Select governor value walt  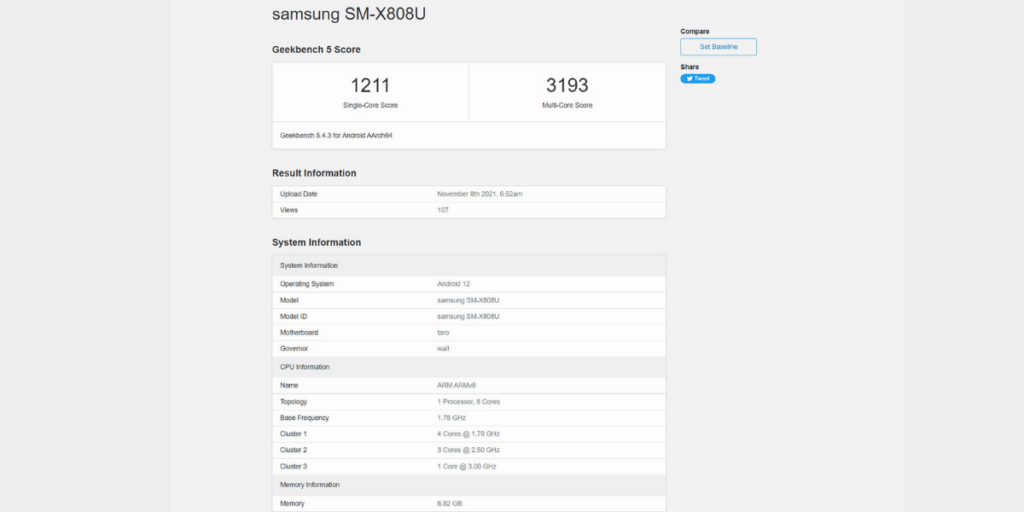443,349
